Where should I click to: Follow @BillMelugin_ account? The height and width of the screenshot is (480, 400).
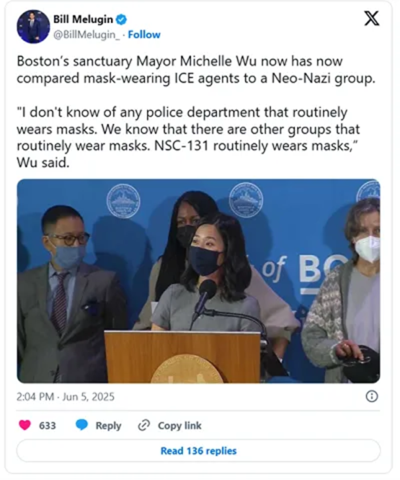click(x=144, y=35)
